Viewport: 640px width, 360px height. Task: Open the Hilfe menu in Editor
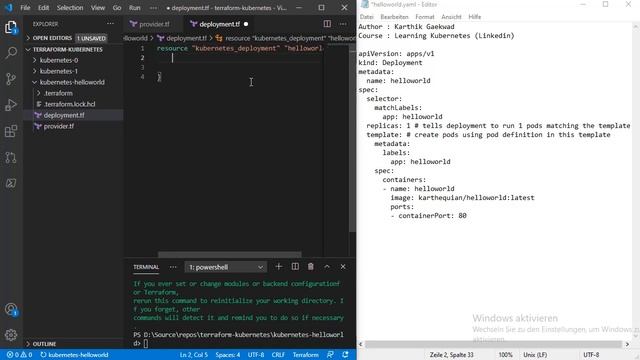pos(474,17)
